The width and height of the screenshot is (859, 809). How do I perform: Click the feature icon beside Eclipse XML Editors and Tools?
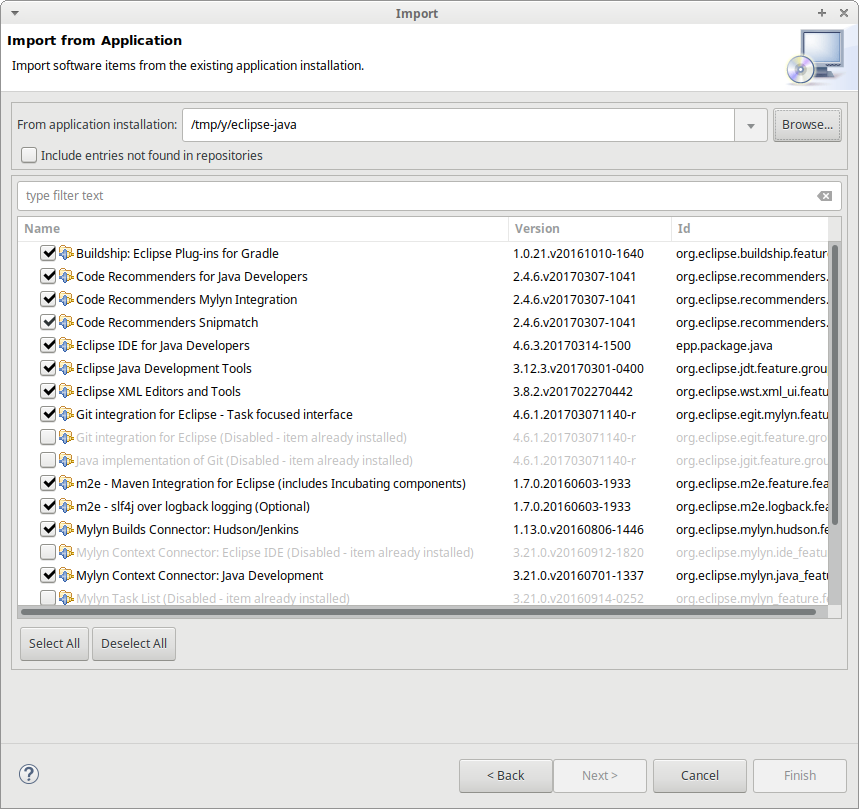pos(66,391)
